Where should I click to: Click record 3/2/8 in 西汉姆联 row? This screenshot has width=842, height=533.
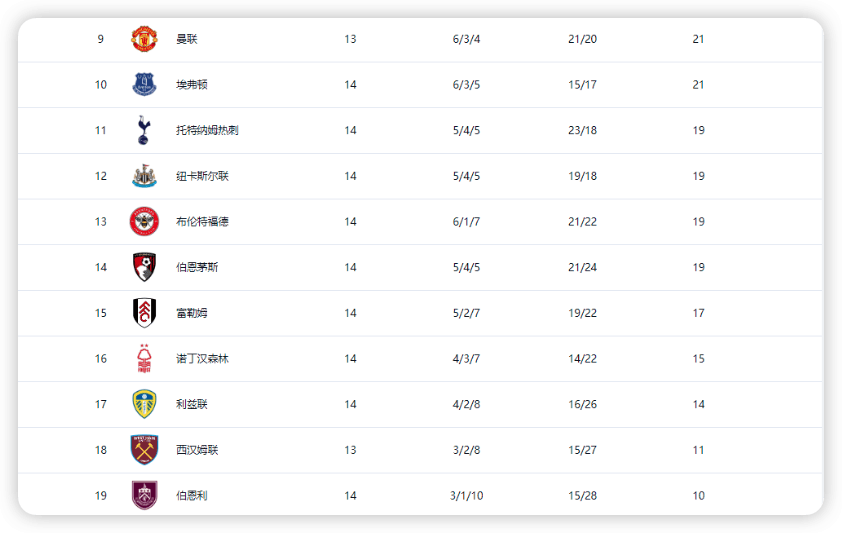466,449
